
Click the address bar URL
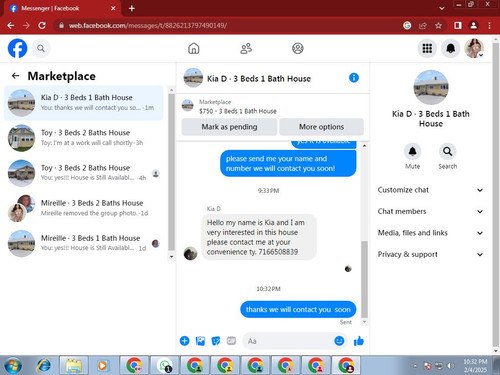click(148, 25)
